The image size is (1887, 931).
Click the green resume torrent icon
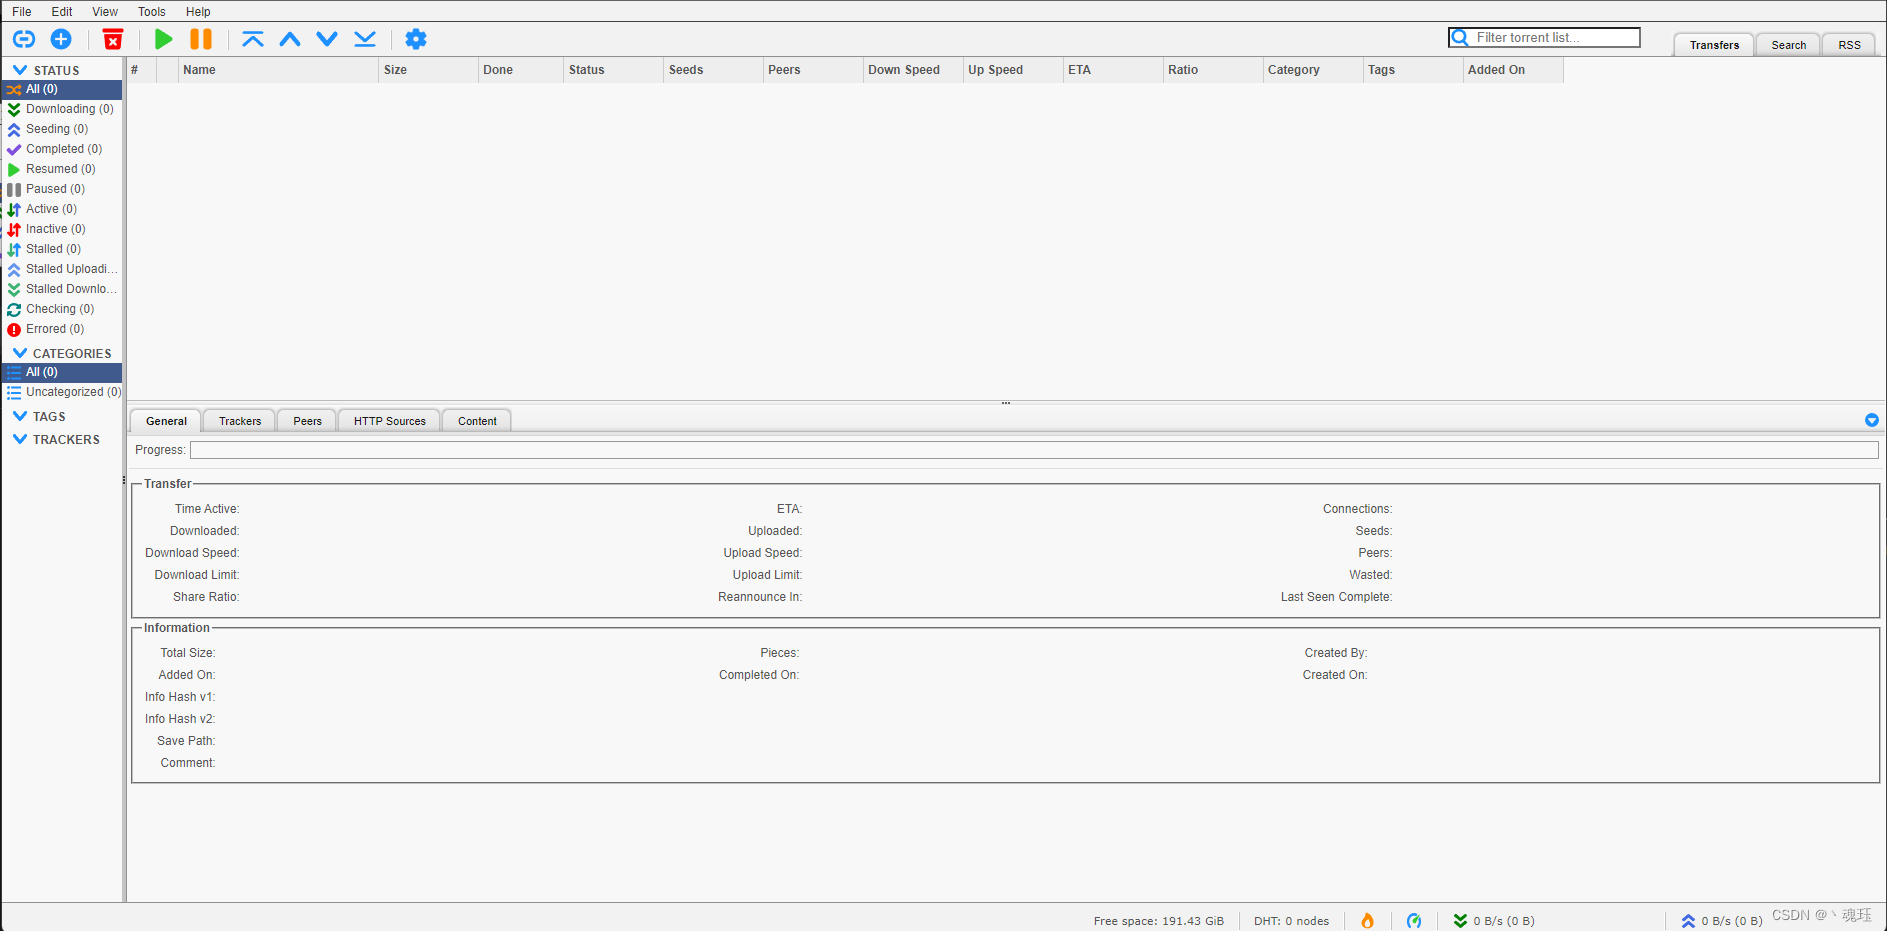pos(163,39)
